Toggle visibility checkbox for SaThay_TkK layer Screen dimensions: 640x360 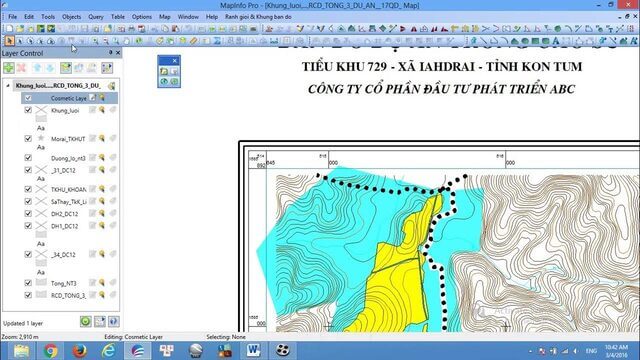pyautogui.click(x=28, y=201)
